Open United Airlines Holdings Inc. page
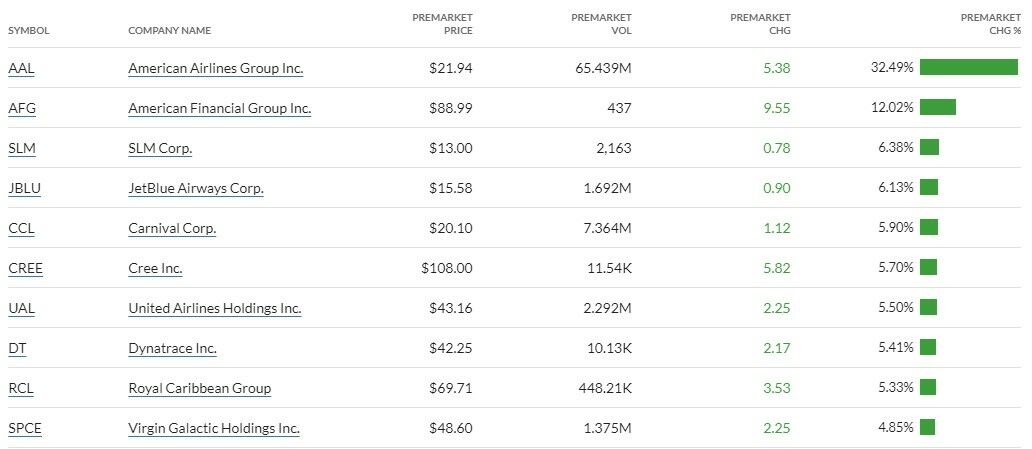This screenshot has height=449, width=1032. coord(214,308)
